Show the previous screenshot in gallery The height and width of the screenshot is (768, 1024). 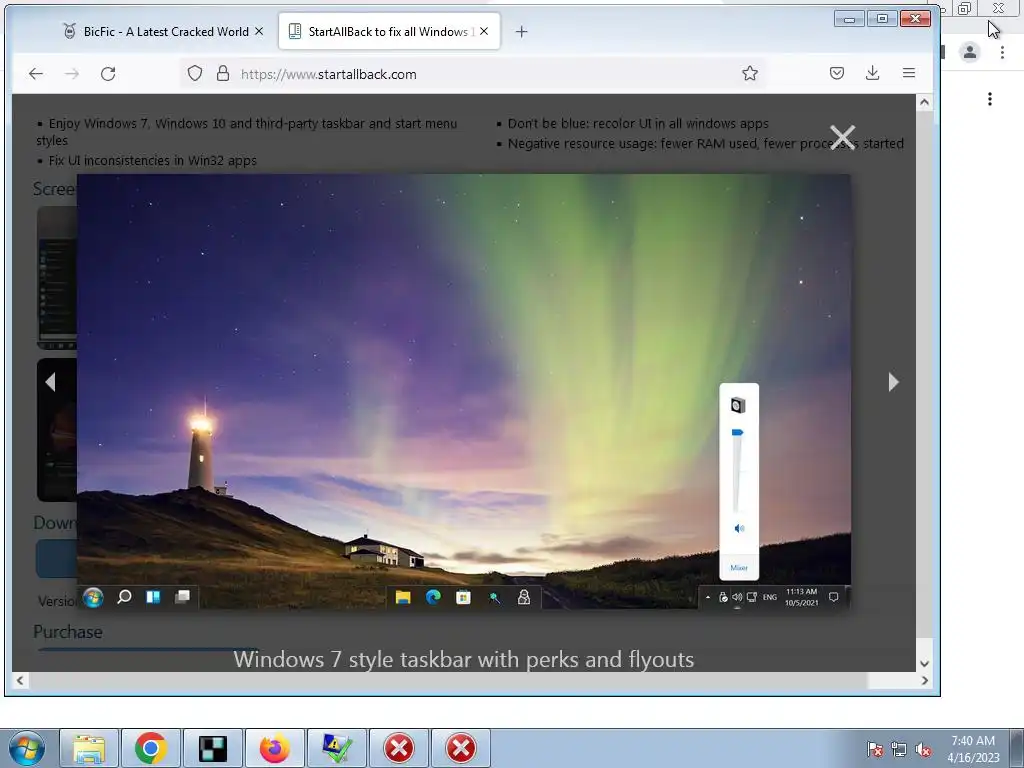pos(50,382)
